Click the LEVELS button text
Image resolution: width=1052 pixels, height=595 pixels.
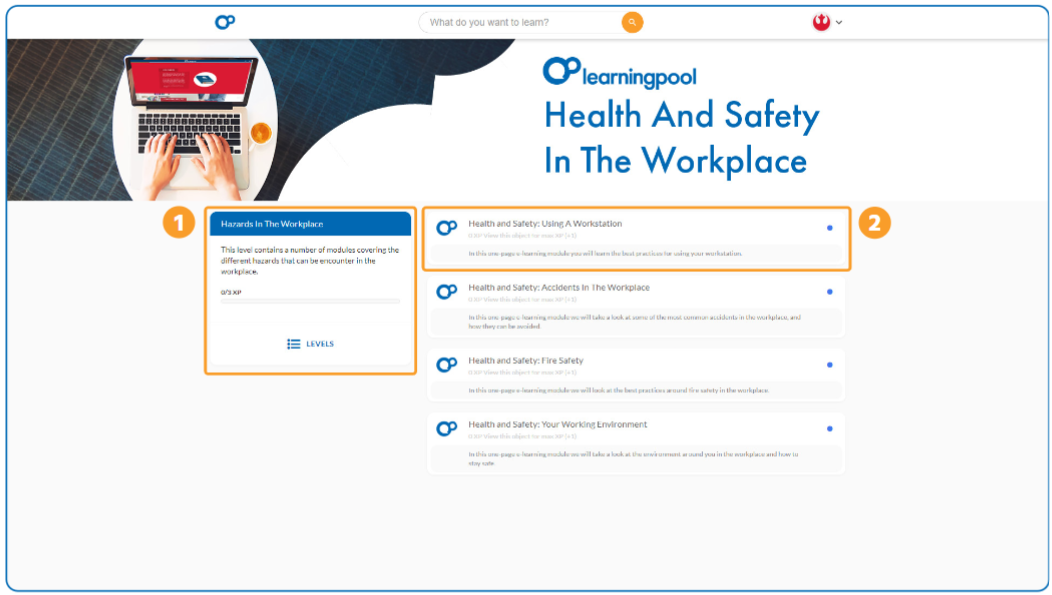(320, 344)
